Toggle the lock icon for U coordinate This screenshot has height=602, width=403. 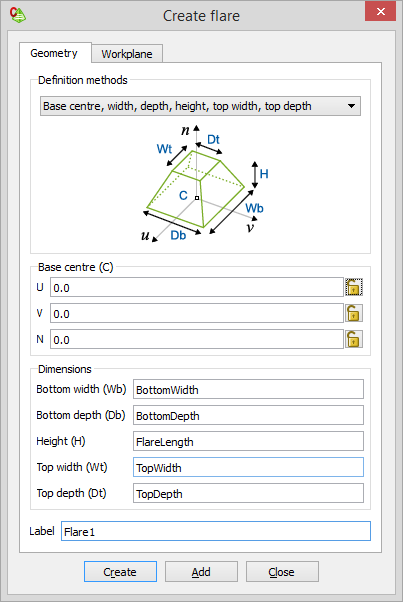353,287
